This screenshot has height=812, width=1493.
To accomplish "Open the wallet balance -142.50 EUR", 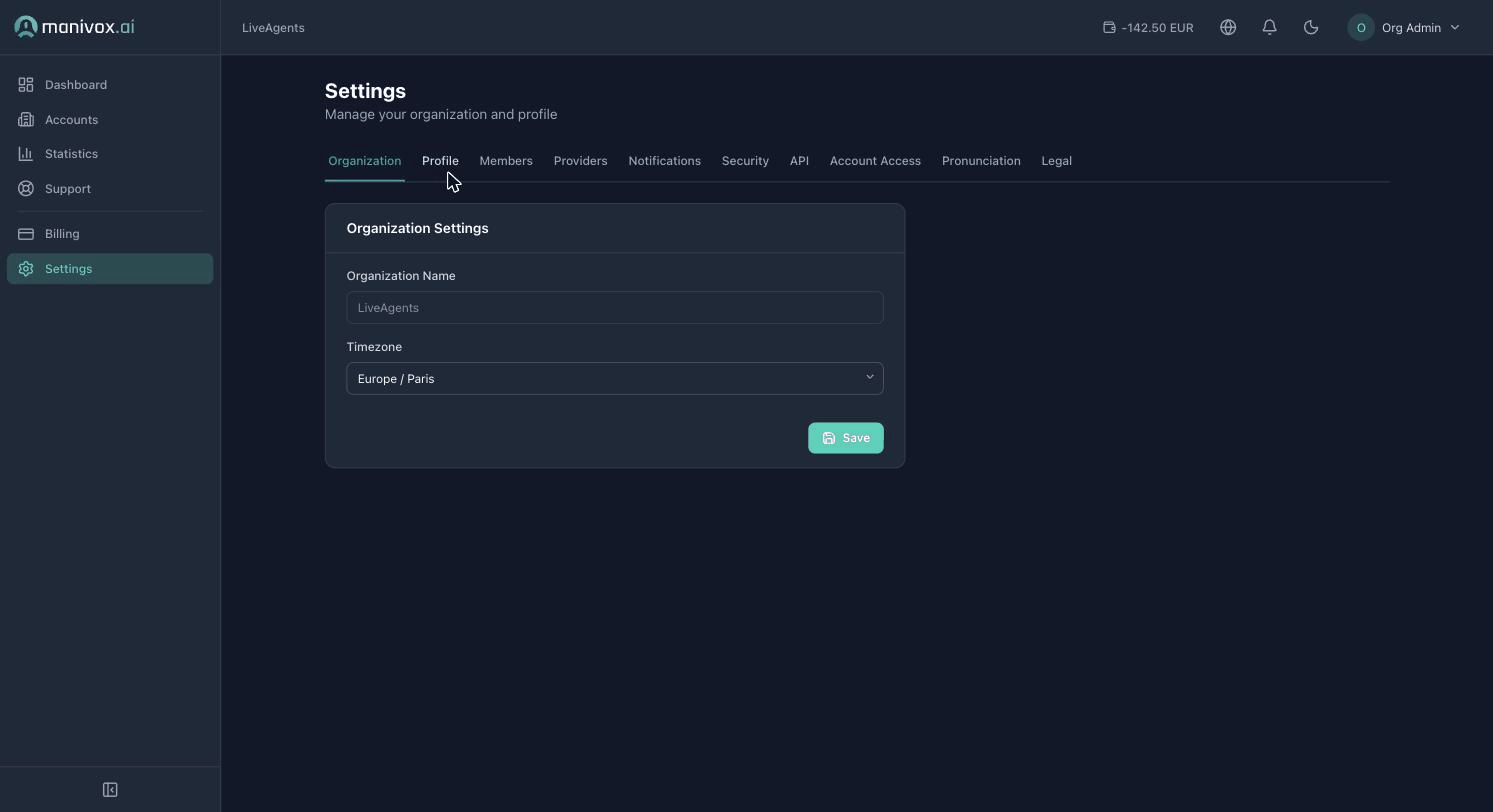I will [1148, 28].
